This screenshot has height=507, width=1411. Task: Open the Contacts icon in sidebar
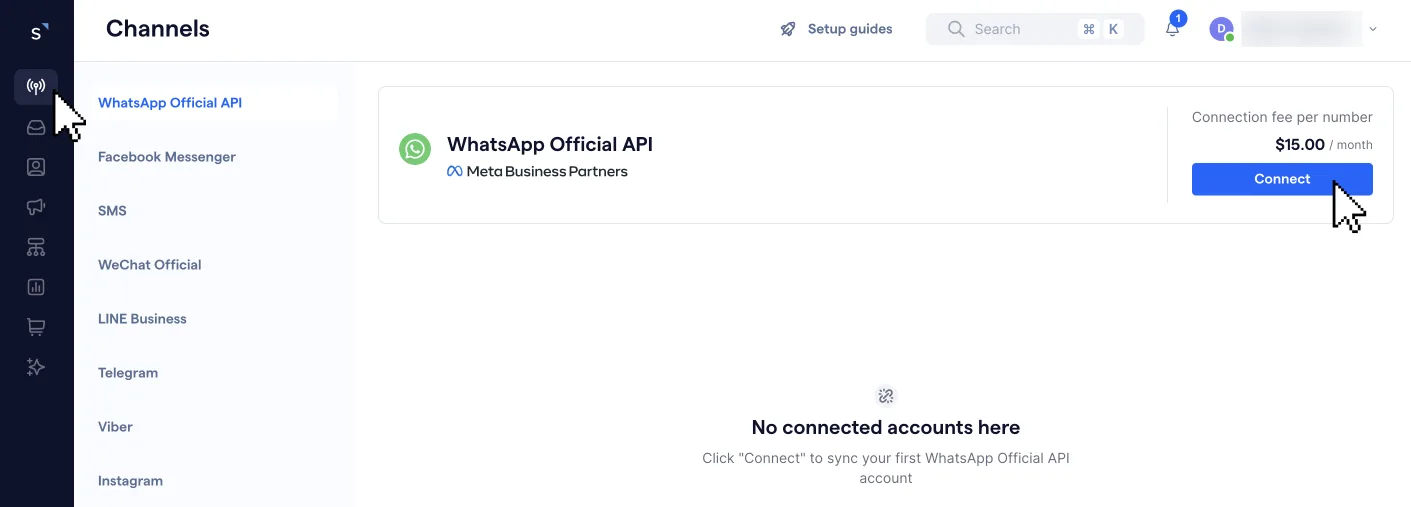(x=36, y=167)
